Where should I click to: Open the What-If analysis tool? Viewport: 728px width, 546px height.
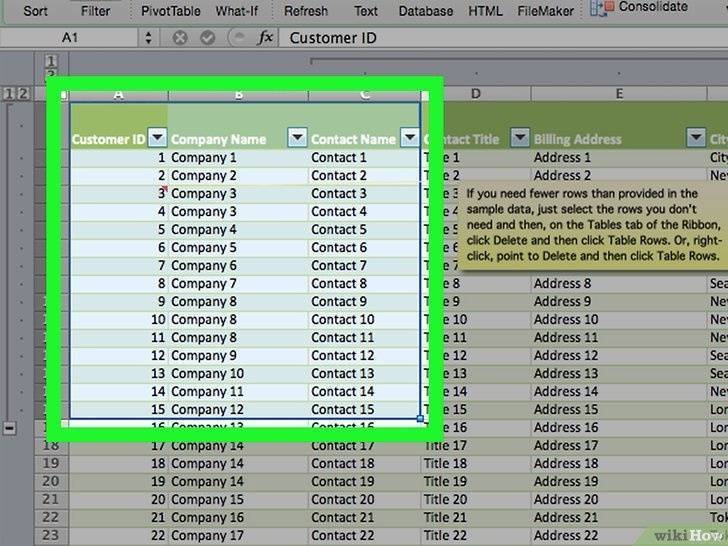point(236,11)
